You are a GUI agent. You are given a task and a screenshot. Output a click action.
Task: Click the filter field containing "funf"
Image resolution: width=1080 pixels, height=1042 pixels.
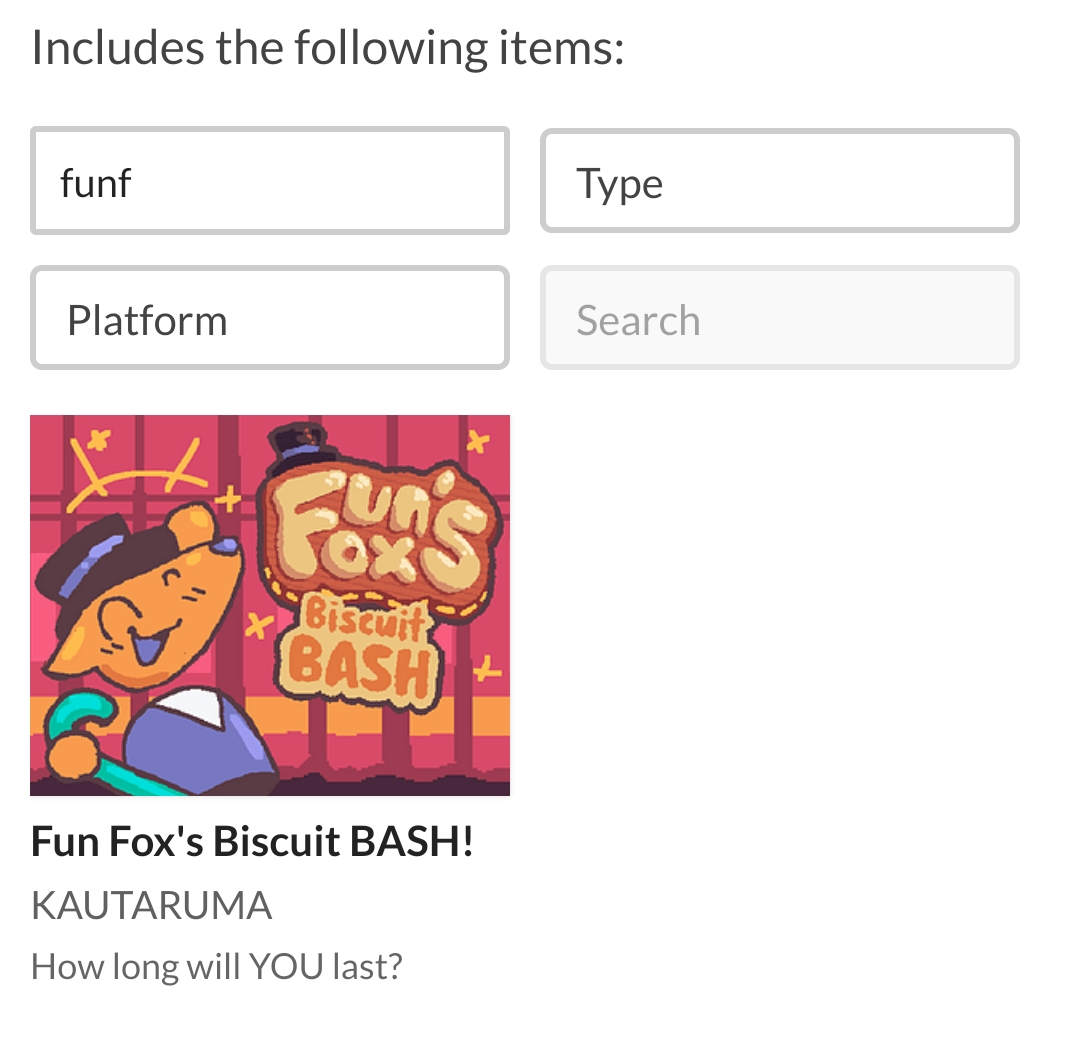point(270,181)
